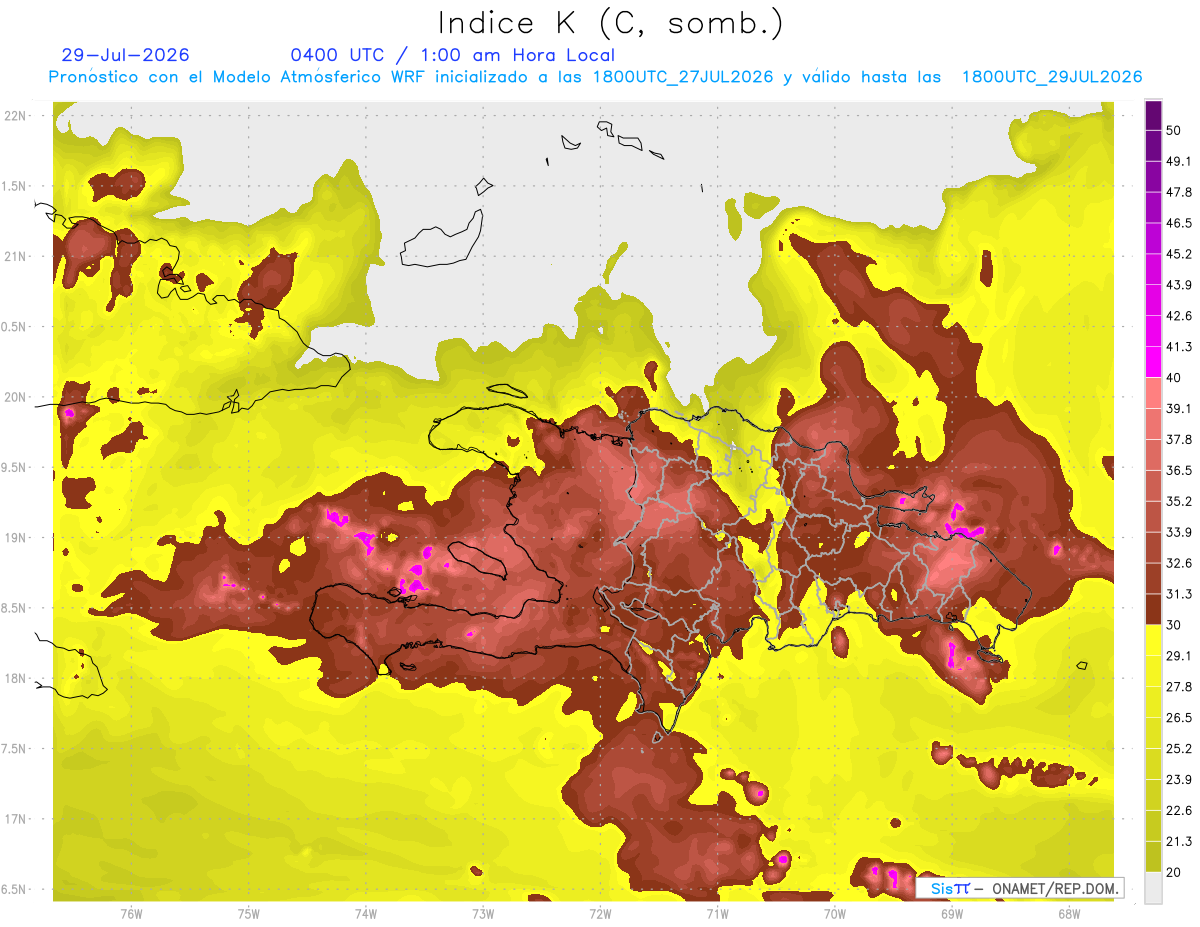Click the colorbar value 40
Image resolution: width=1200 pixels, height=927 pixels.
point(1174,378)
